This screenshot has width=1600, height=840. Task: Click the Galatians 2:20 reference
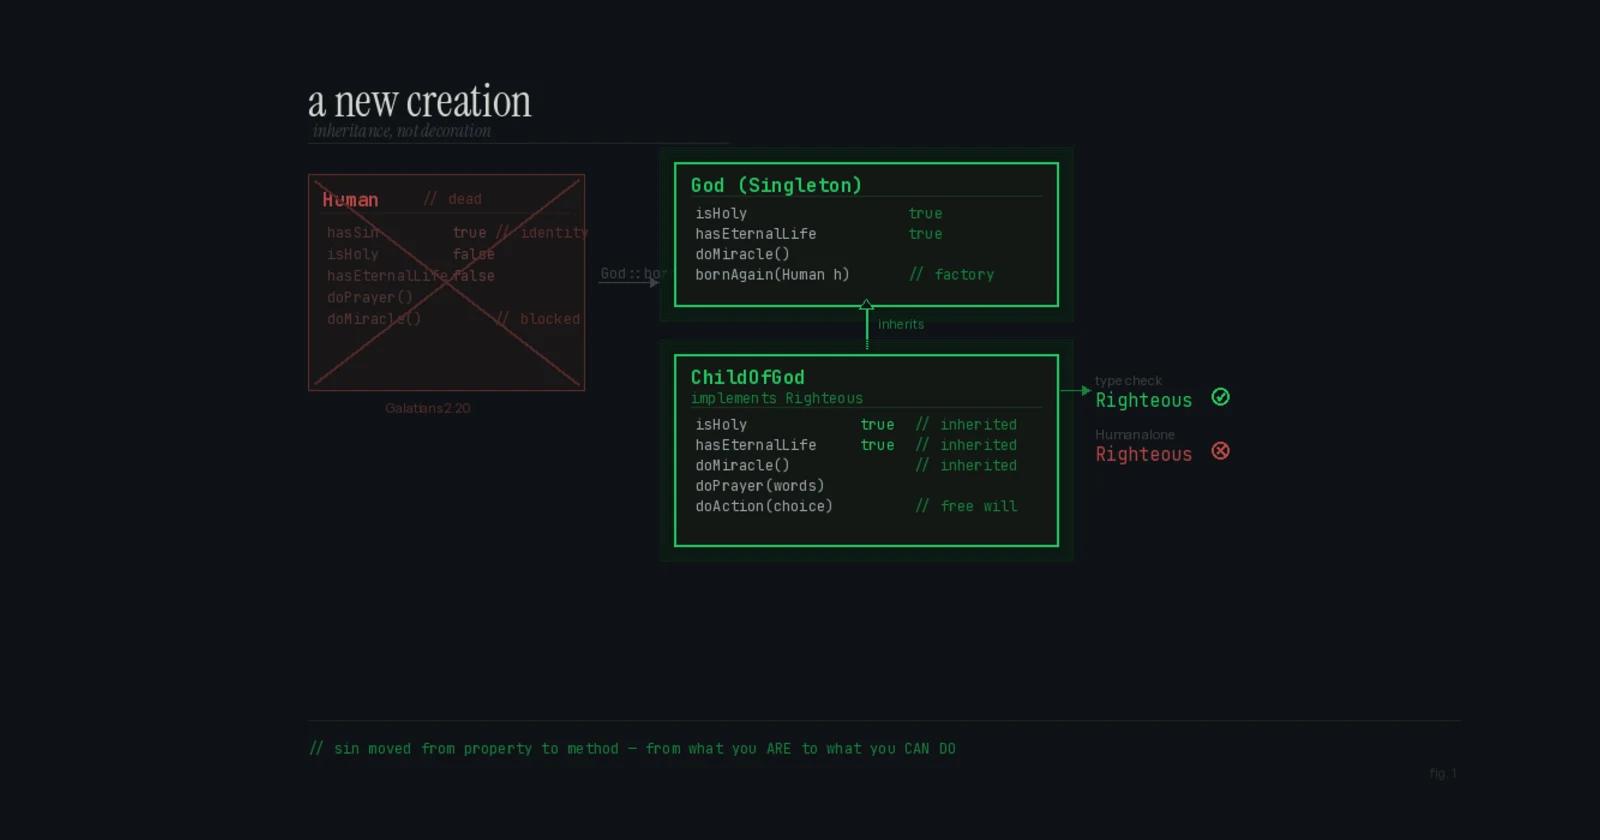[428, 408]
